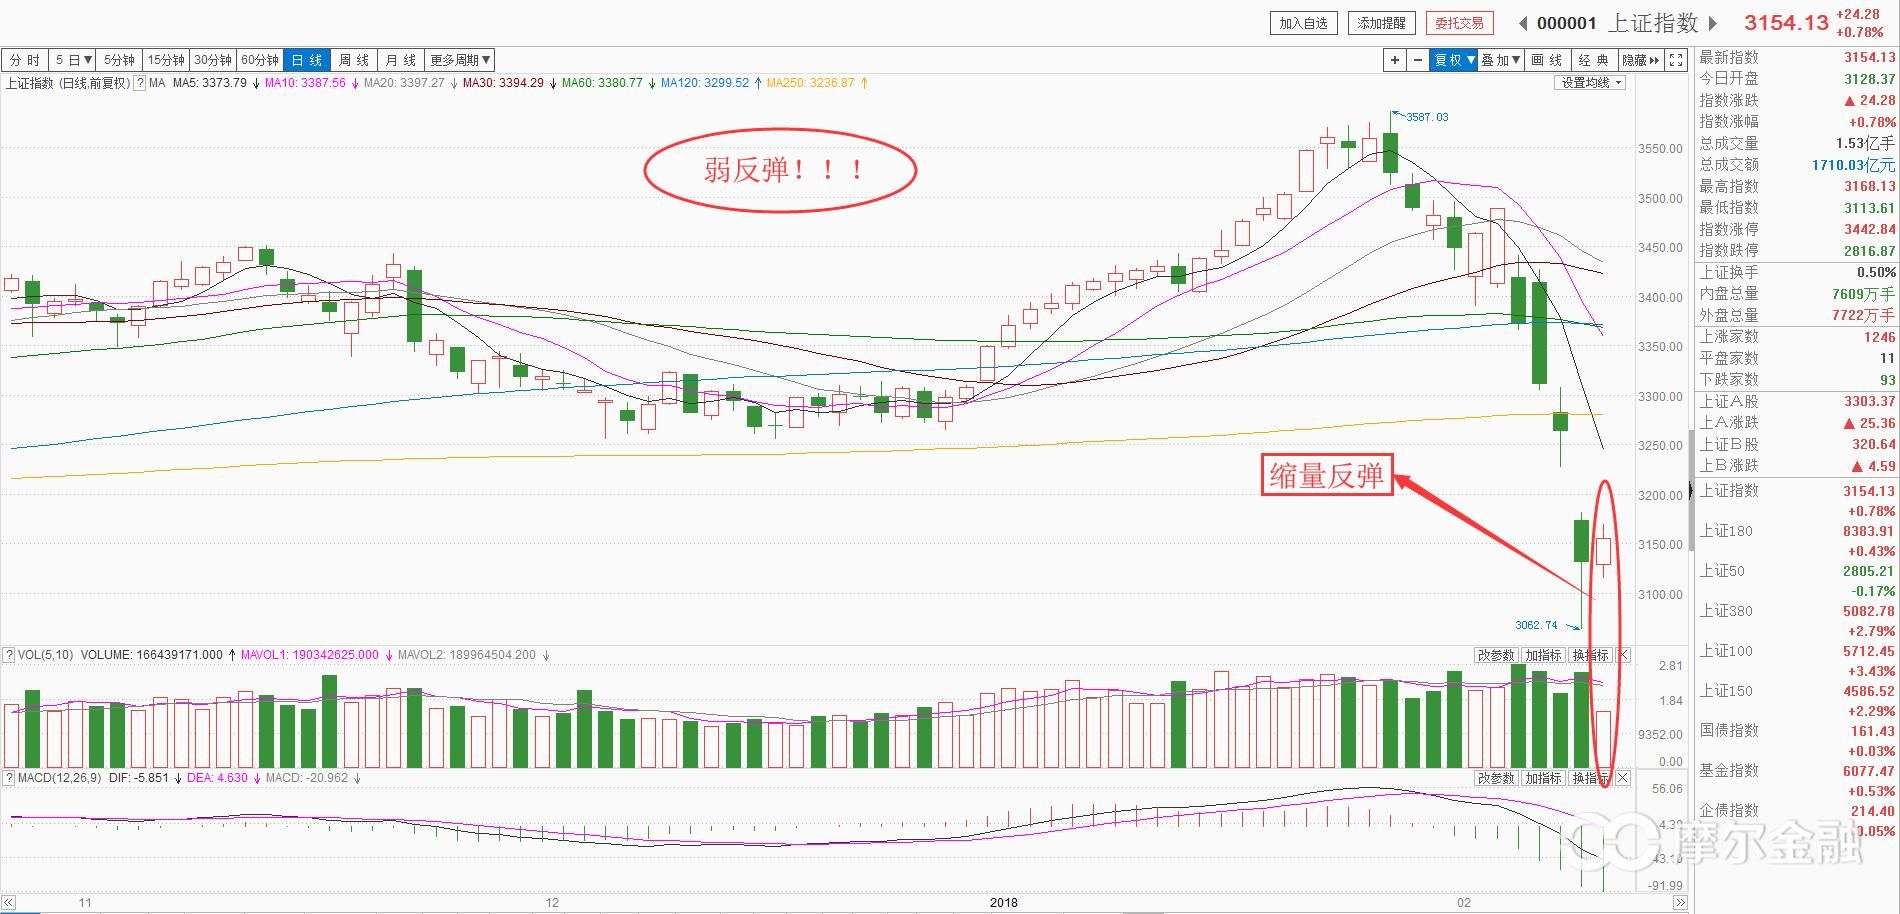Click 换指标 in the VOL panel
Viewport: 1900px width, 914px height.
[x=1590, y=655]
